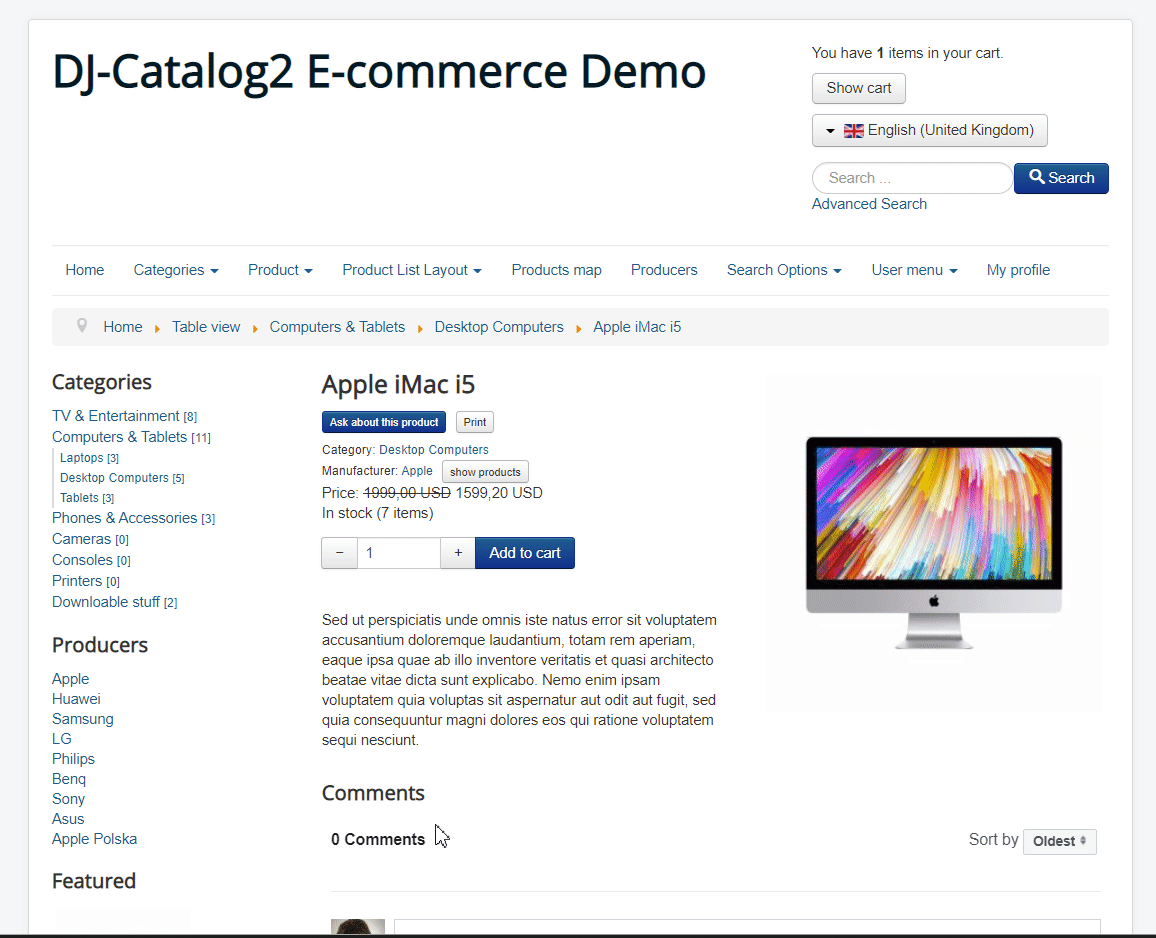1156x938 pixels.
Task: Click the breadcrumb location pin icon
Action: tap(82, 325)
